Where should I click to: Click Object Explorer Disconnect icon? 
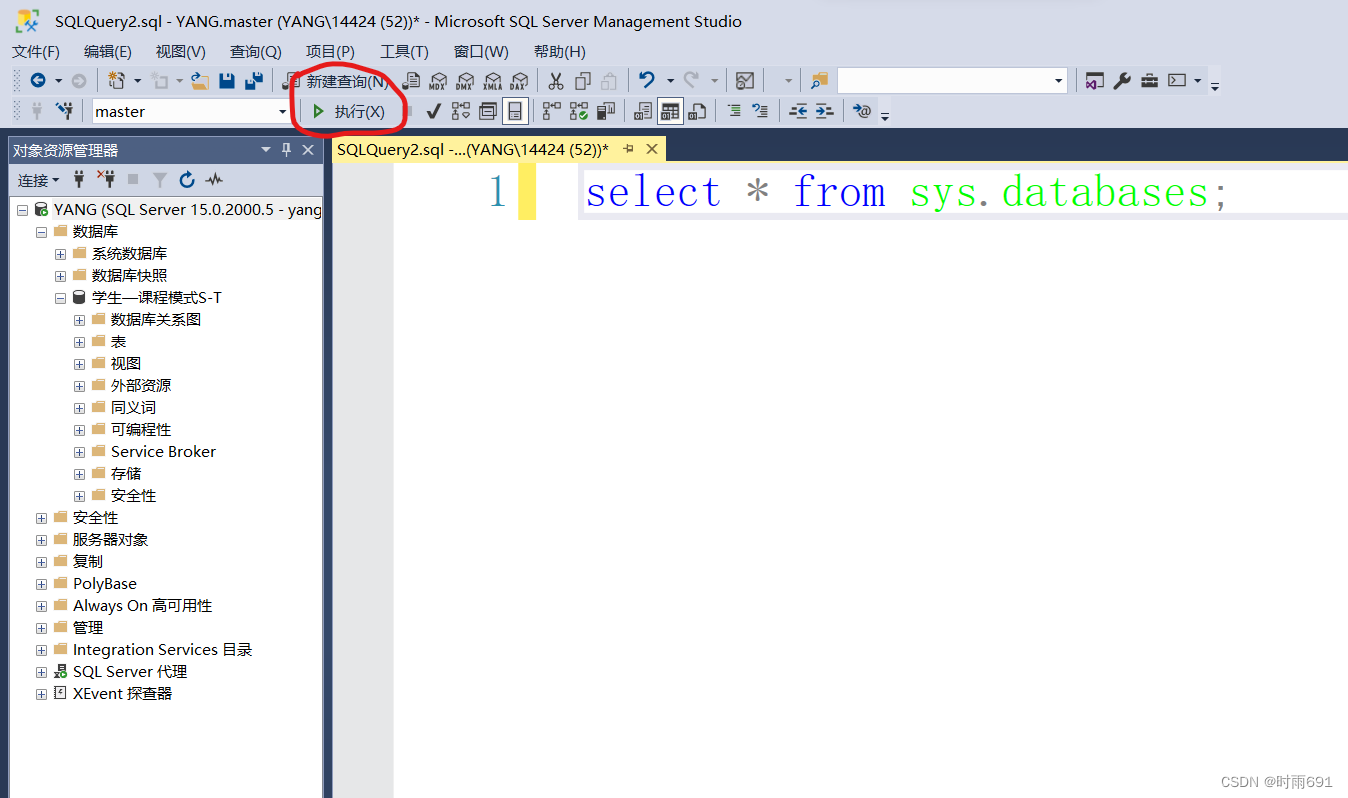[x=106, y=179]
